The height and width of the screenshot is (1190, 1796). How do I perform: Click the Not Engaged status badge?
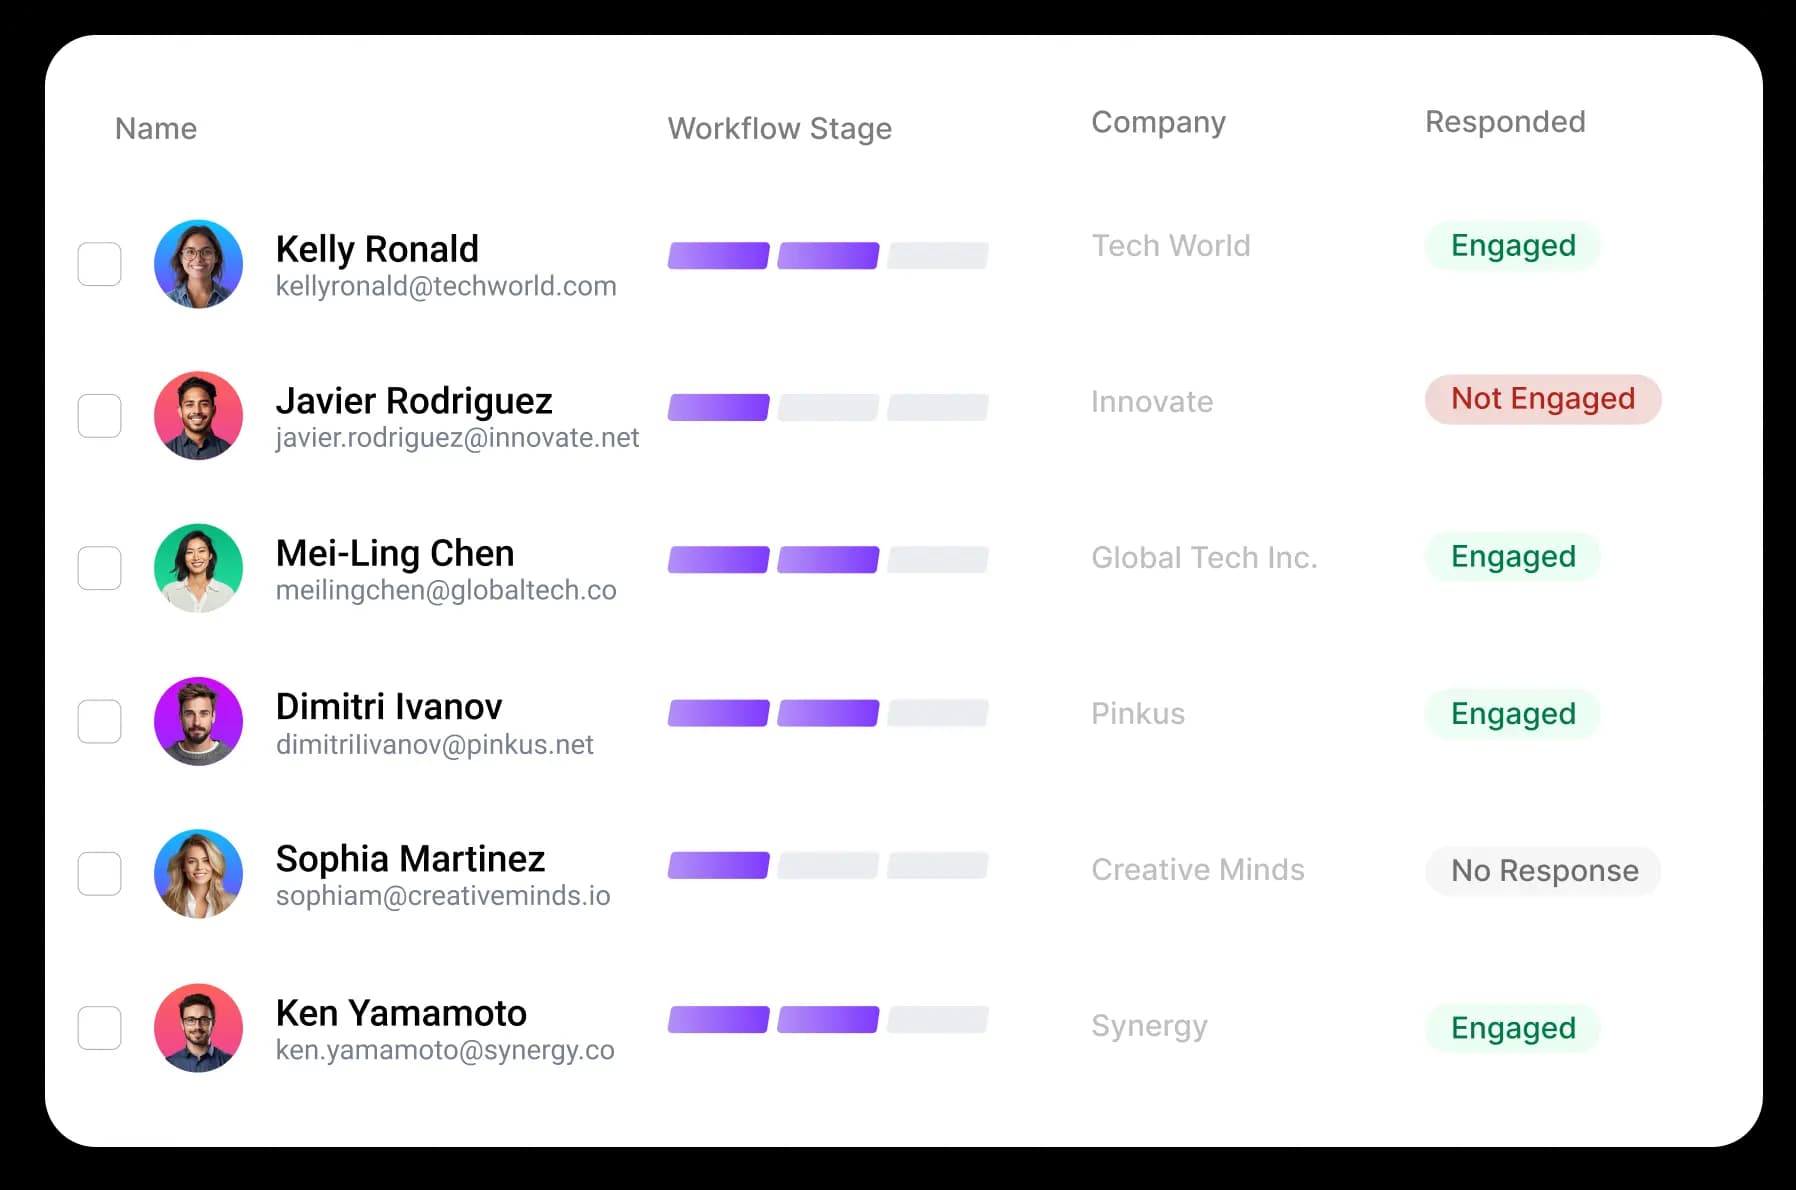pyautogui.click(x=1542, y=399)
